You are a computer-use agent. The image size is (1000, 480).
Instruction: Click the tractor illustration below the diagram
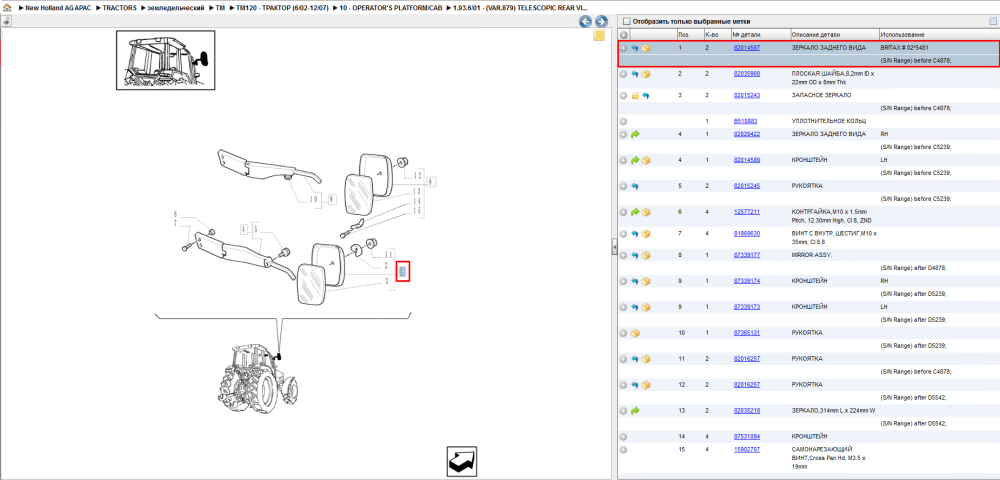[x=258, y=380]
